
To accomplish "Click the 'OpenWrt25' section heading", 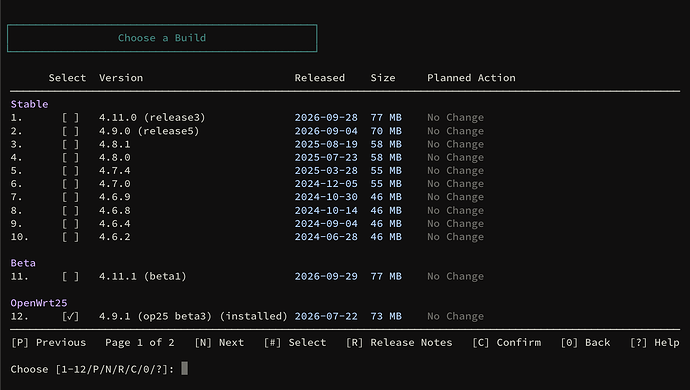I will (39, 303).
